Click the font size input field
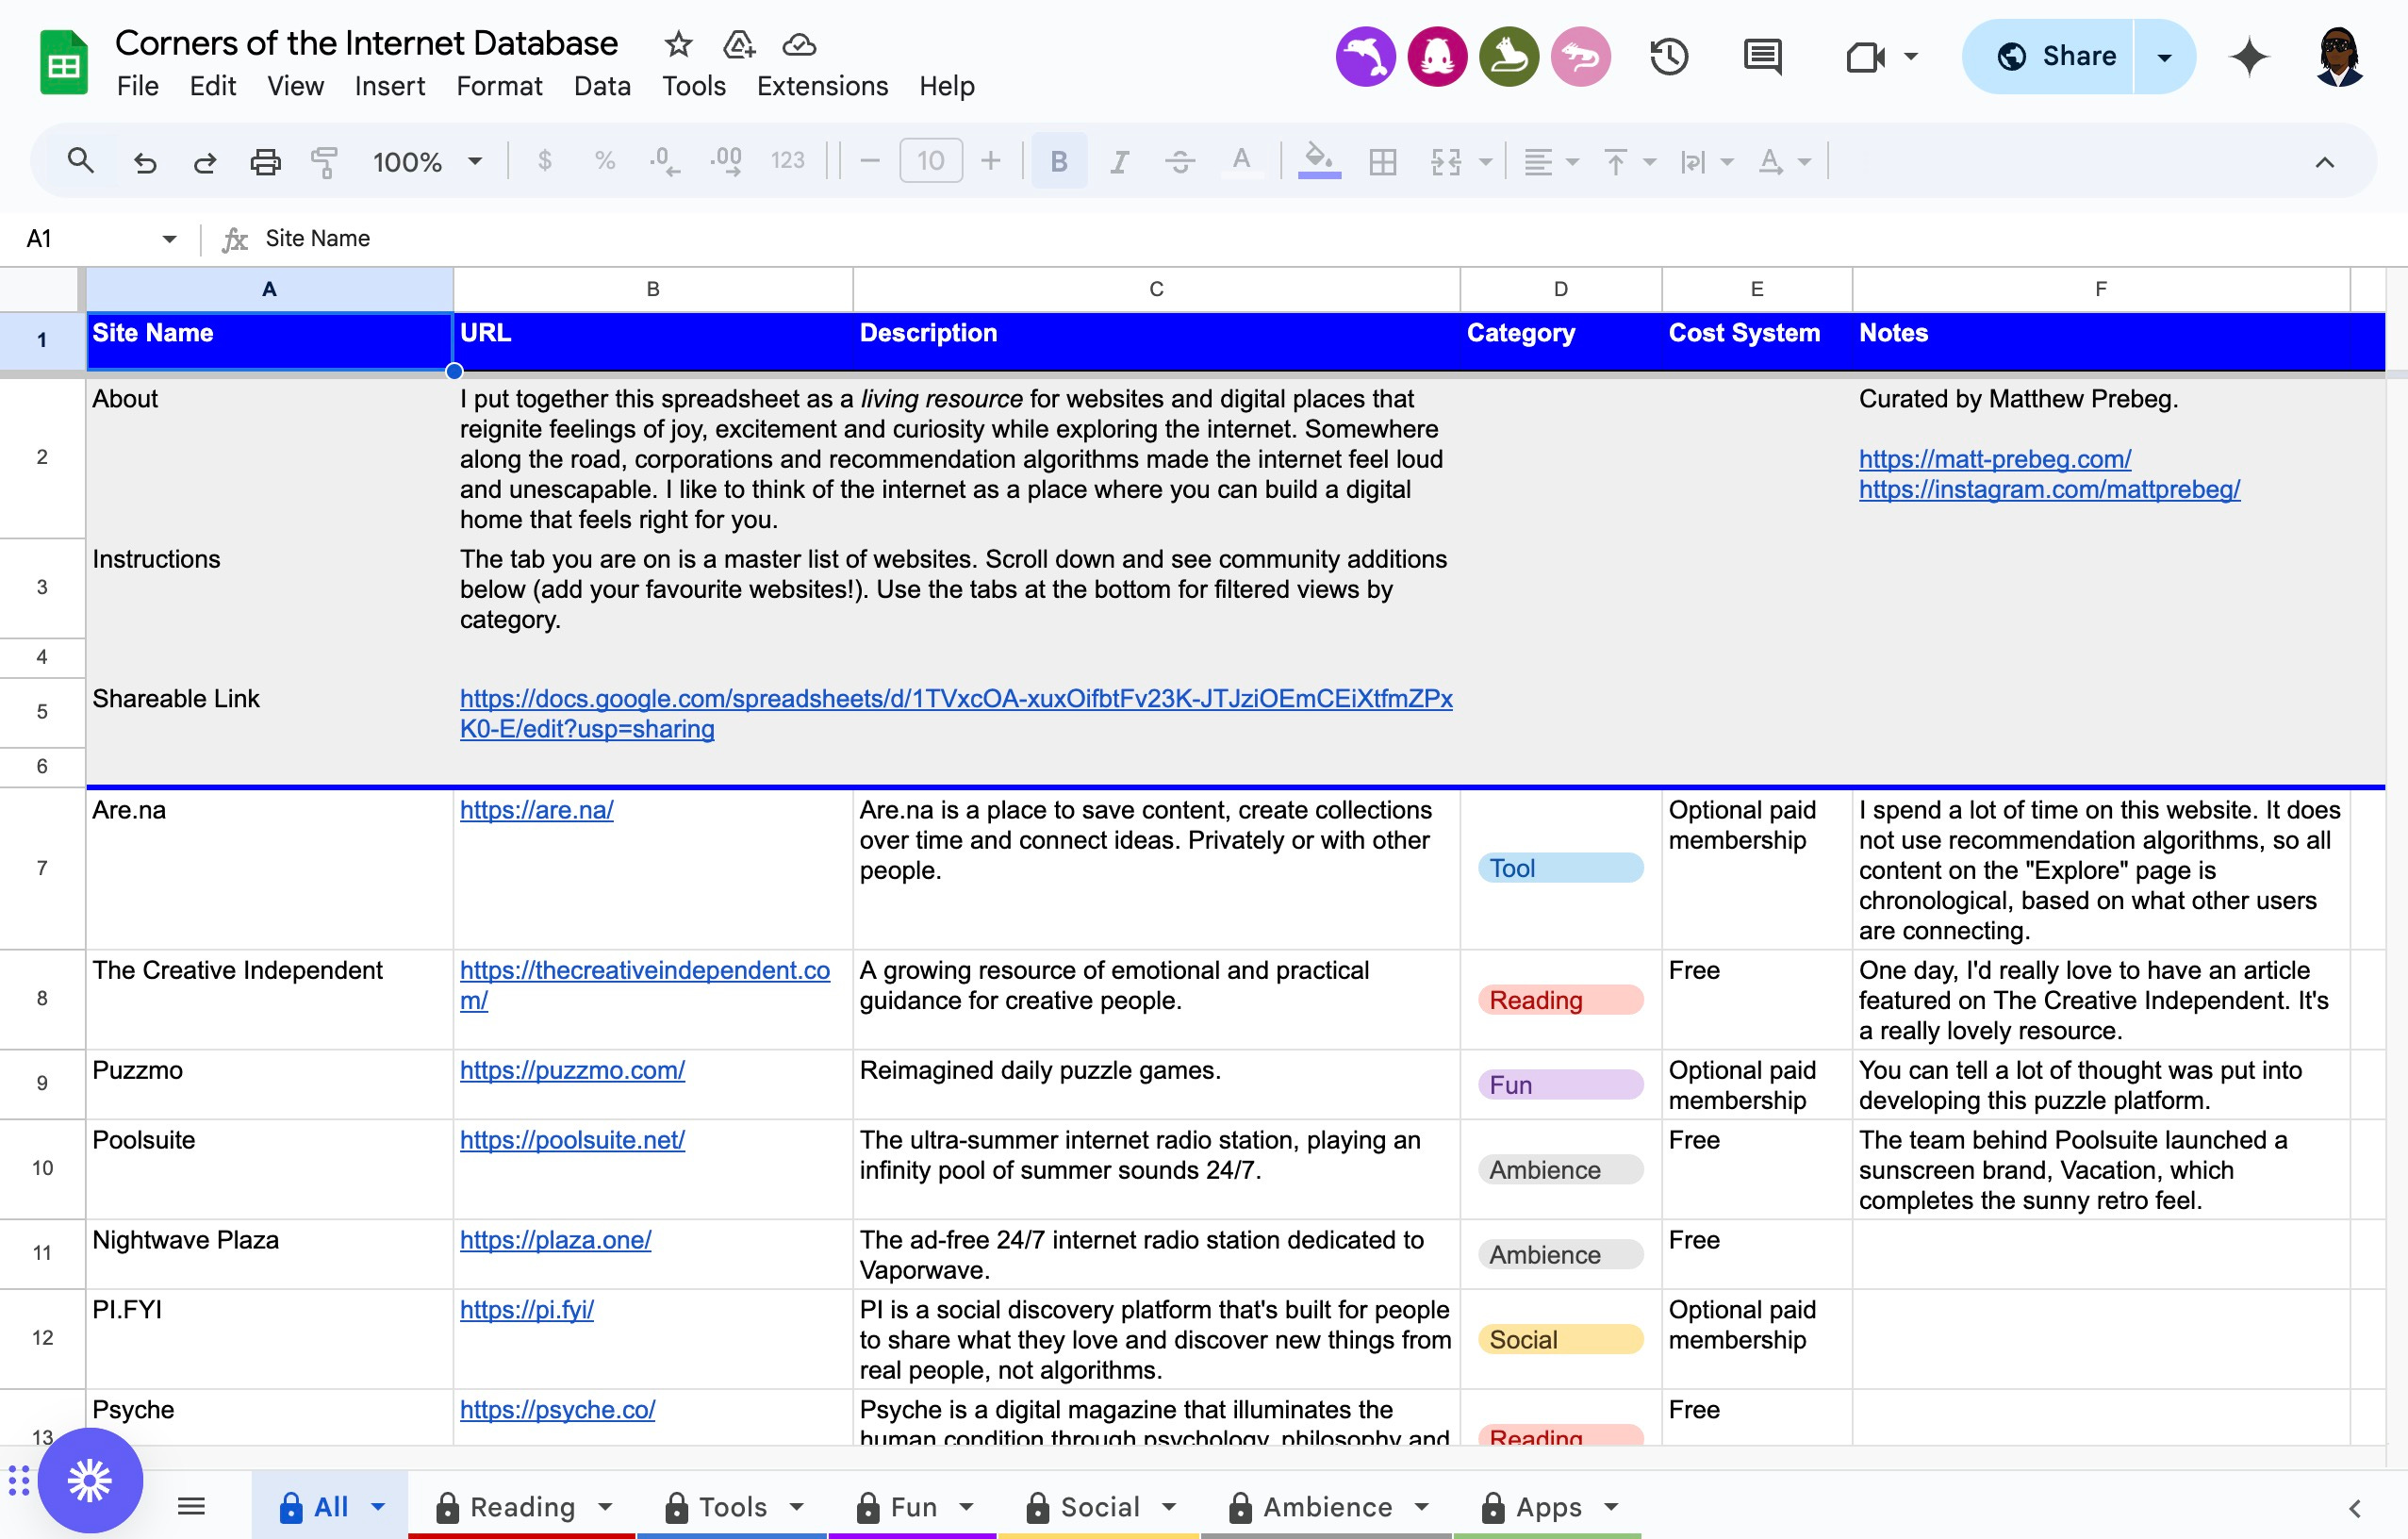Viewport: 2408px width, 1539px height. point(930,161)
